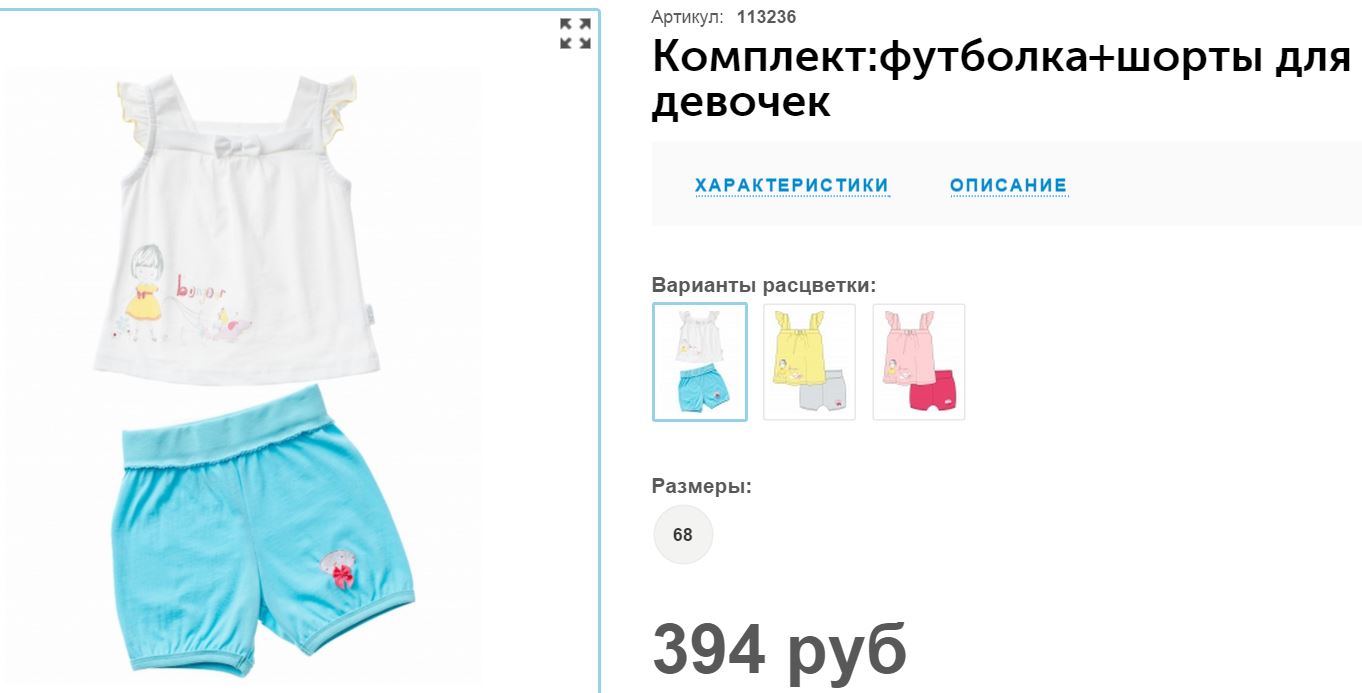Select white top with blue shorts variant
1362x693 pixels.
700,362
